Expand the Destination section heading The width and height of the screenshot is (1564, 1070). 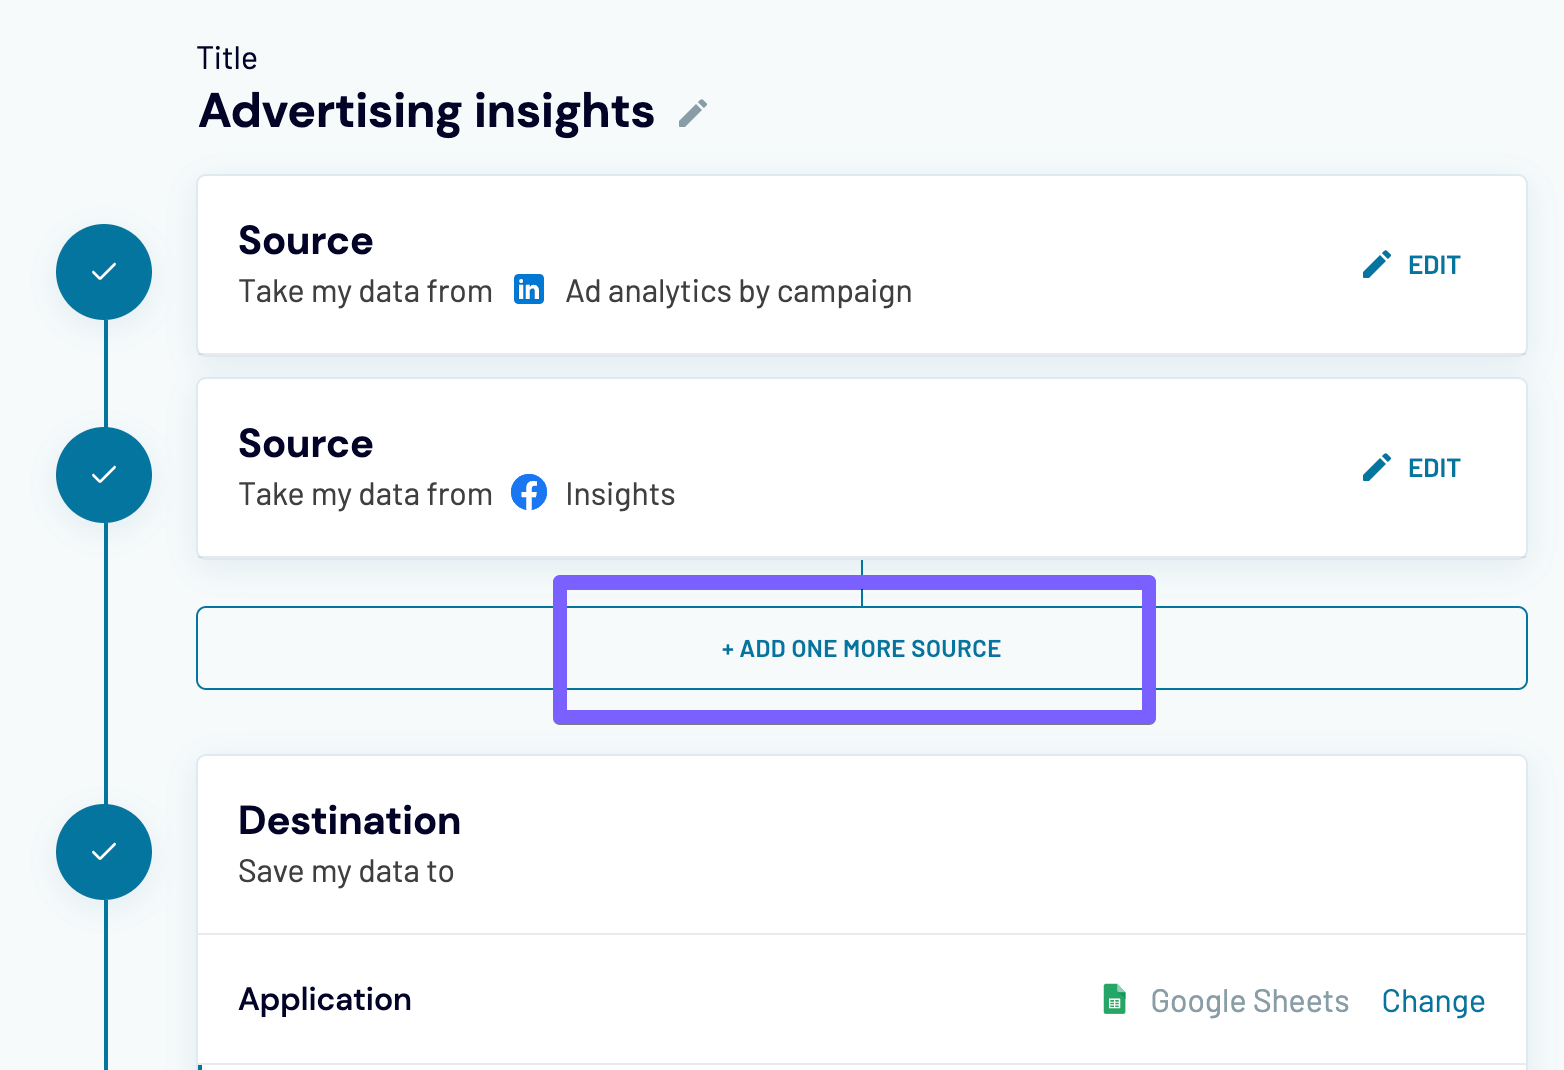pos(349,821)
